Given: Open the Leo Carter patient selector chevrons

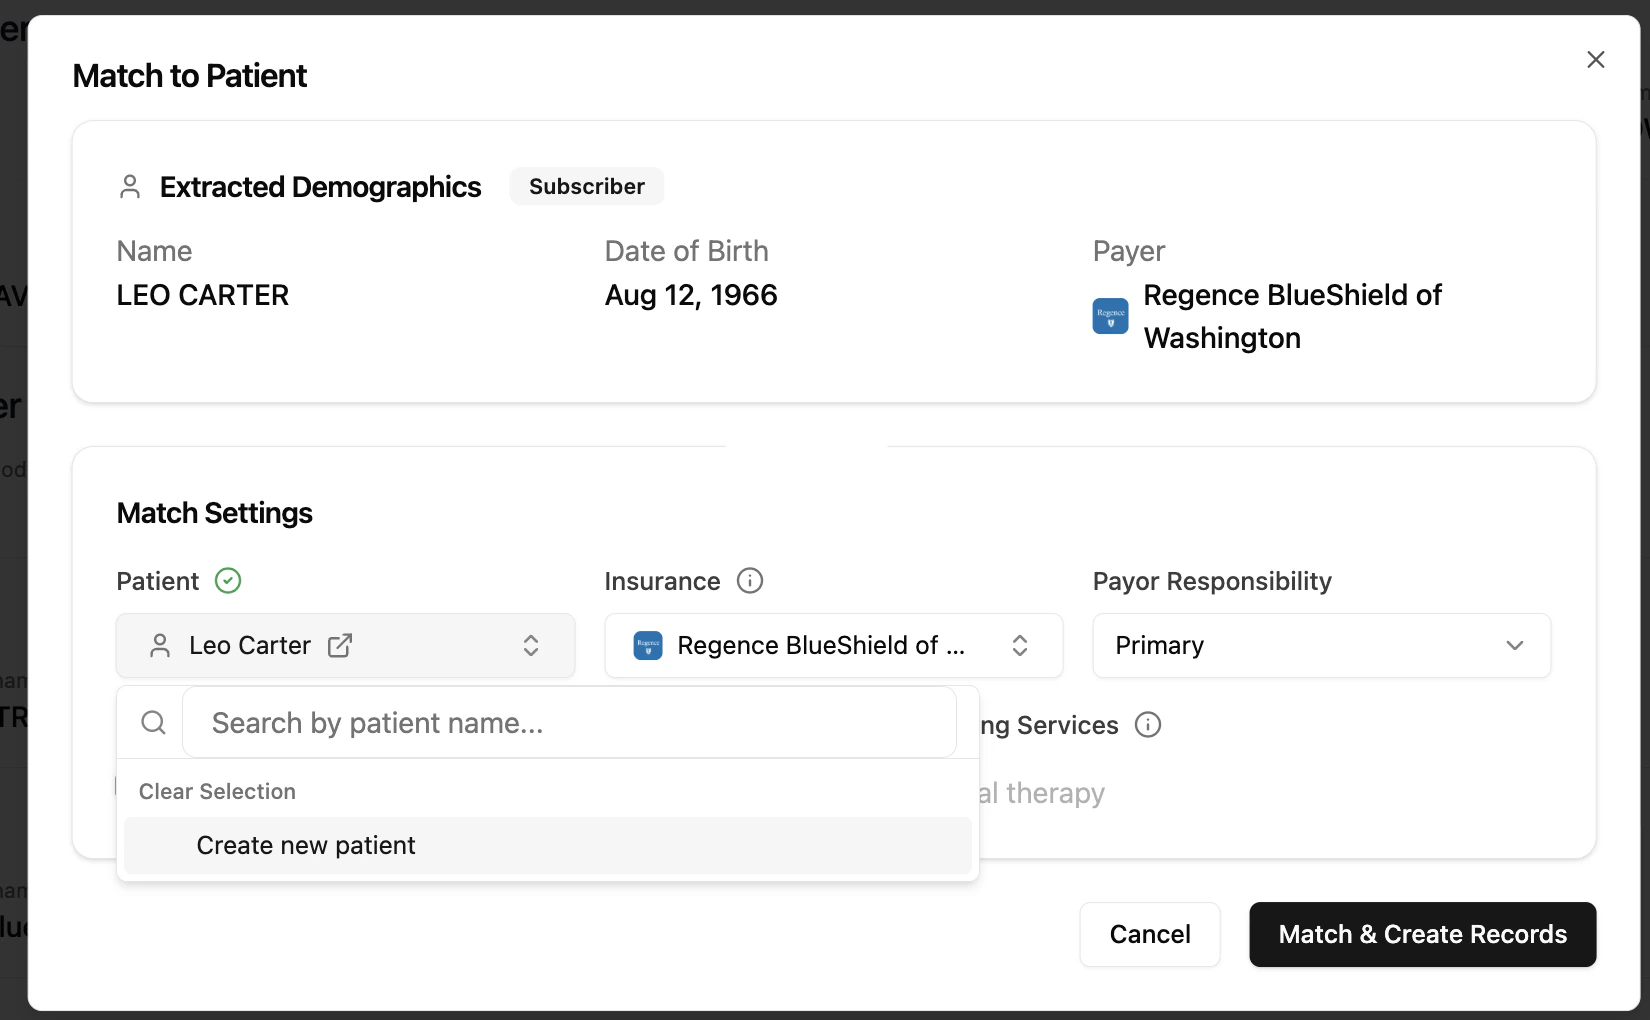Looking at the screenshot, I should (x=531, y=646).
